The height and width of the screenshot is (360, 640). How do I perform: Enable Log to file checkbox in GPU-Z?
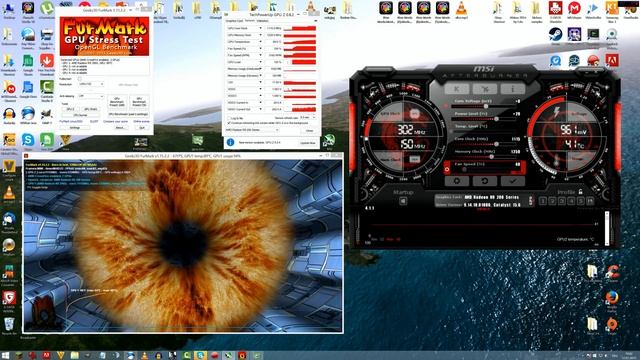(x=229, y=118)
